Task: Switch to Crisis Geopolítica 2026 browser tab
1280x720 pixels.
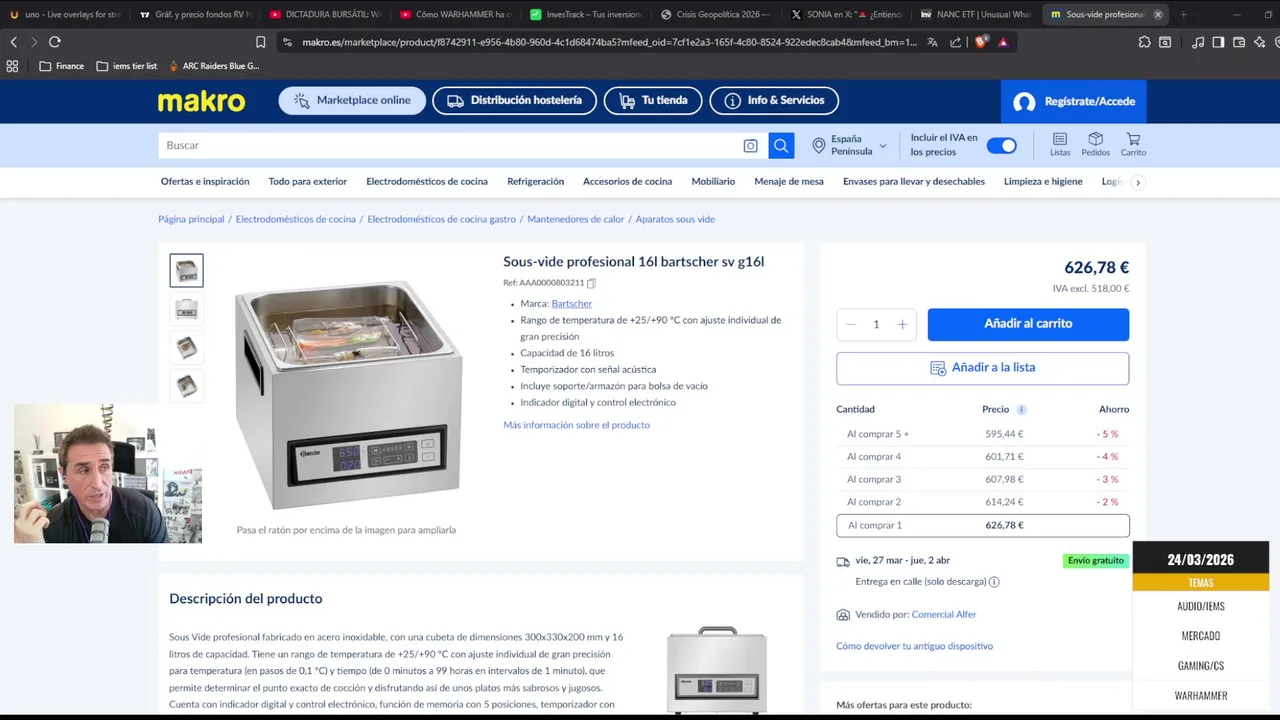Action: click(716, 14)
